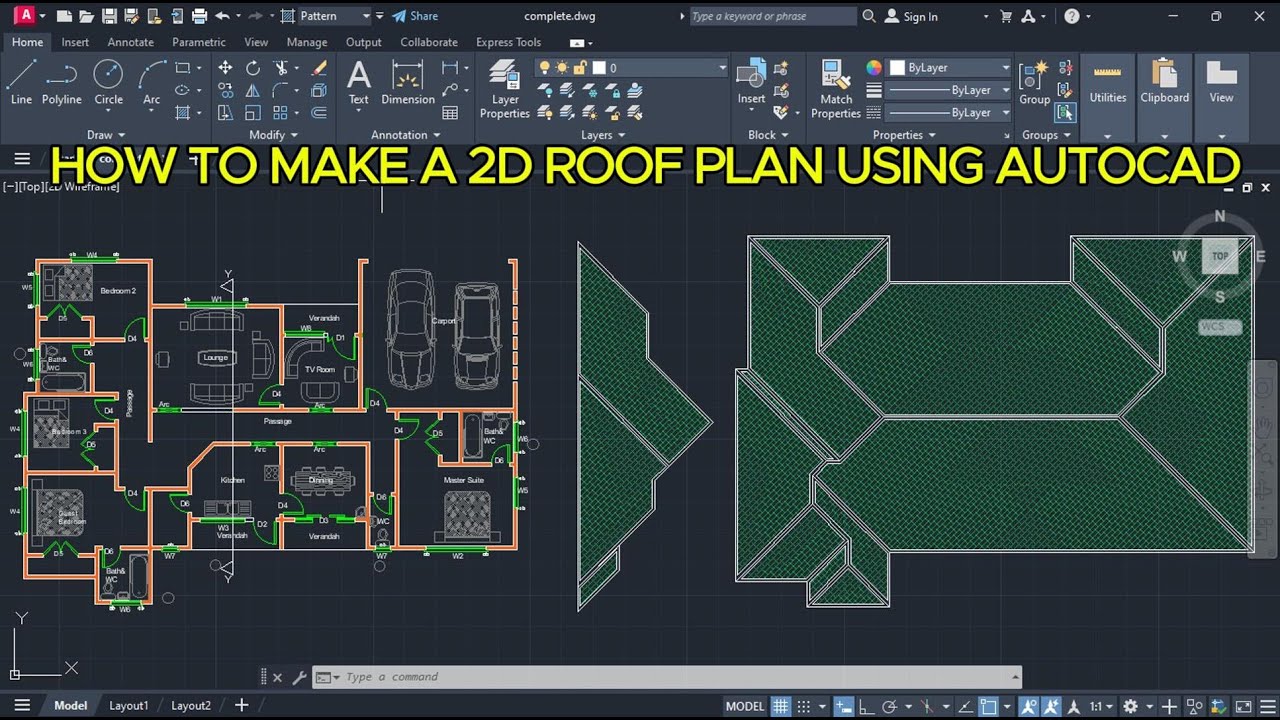Select the Dimension tool
The height and width of the screenshot is (720, 1280).
tap(408, 82)
